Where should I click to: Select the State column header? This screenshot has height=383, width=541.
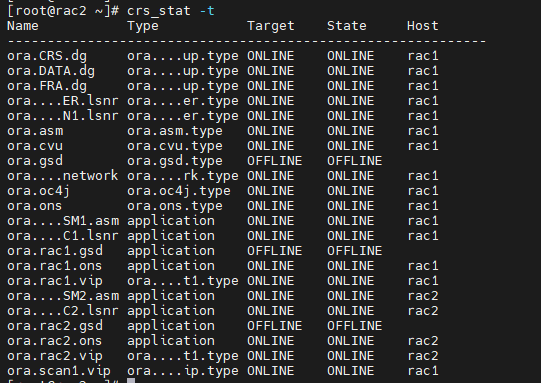347,26
